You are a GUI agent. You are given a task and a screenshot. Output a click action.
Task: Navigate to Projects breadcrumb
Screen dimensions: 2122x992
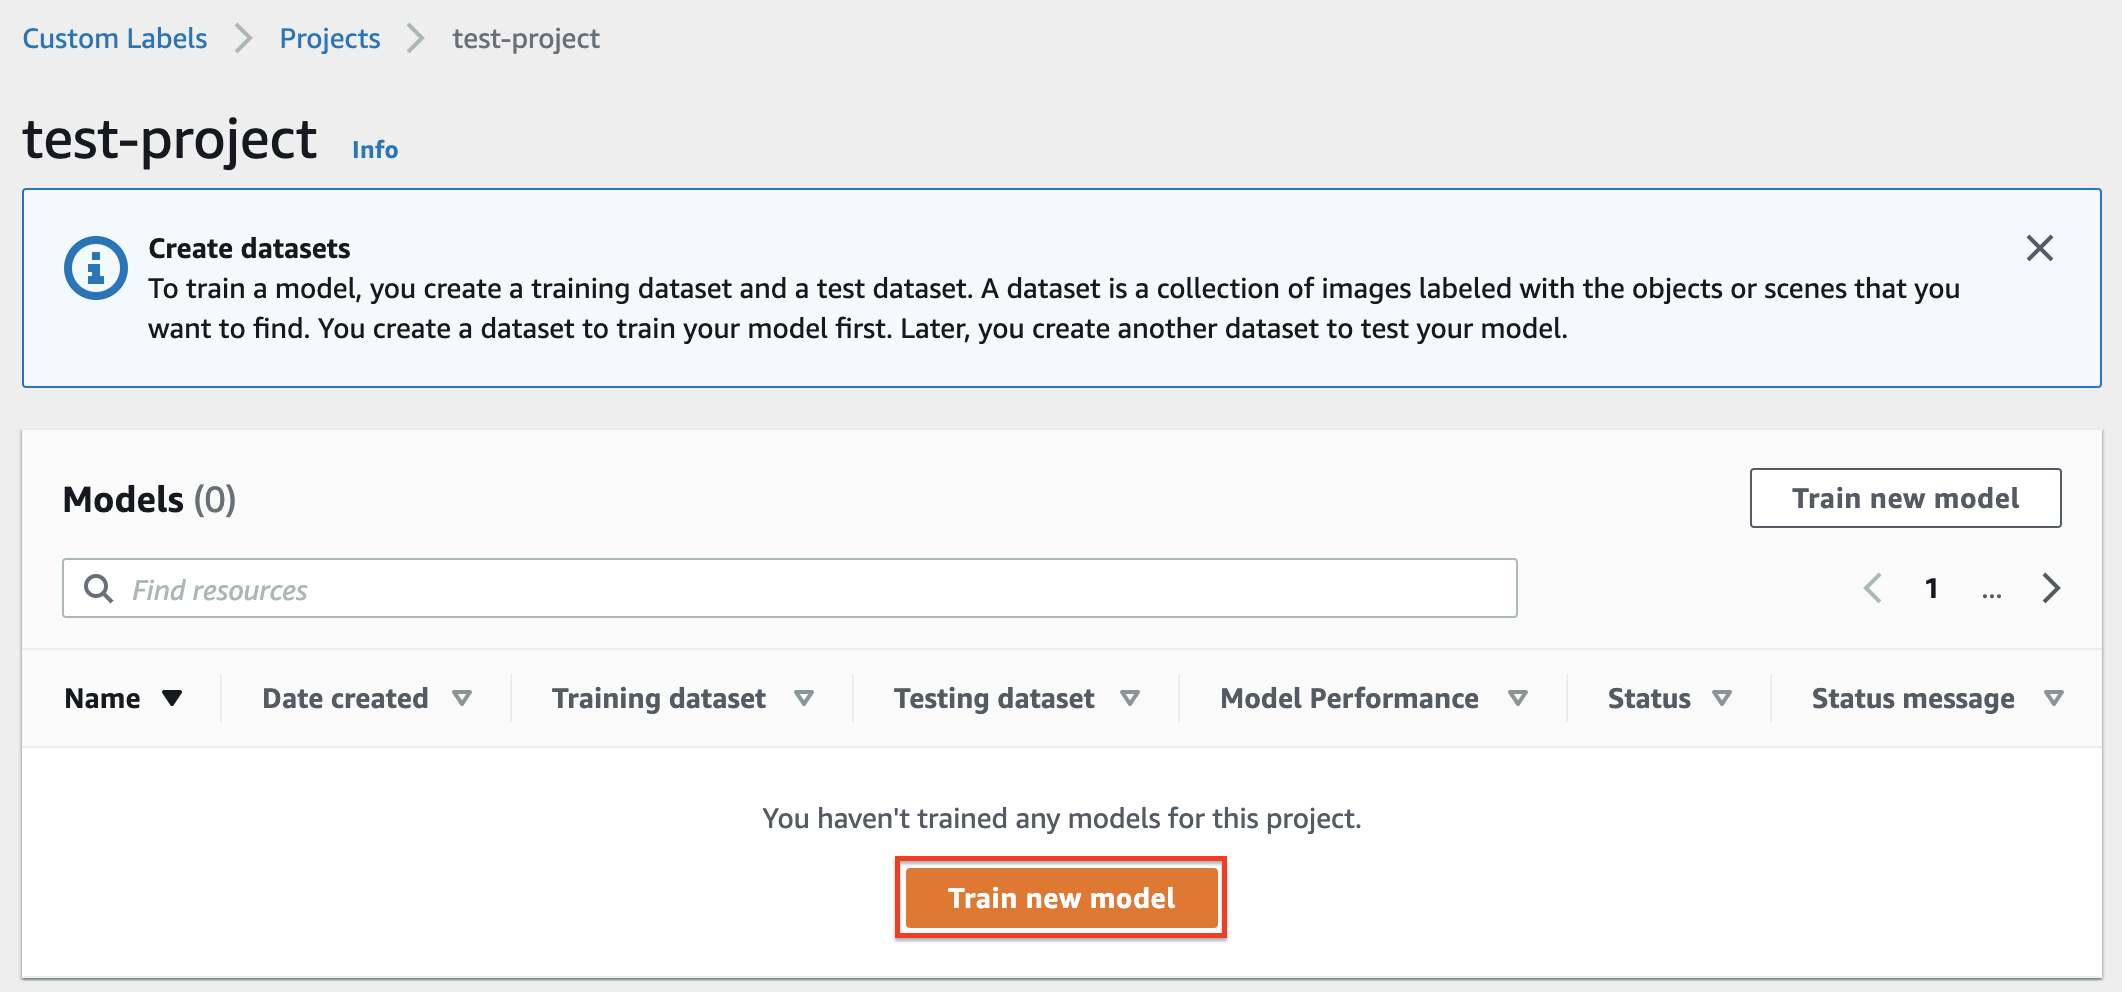pos(330,38)
